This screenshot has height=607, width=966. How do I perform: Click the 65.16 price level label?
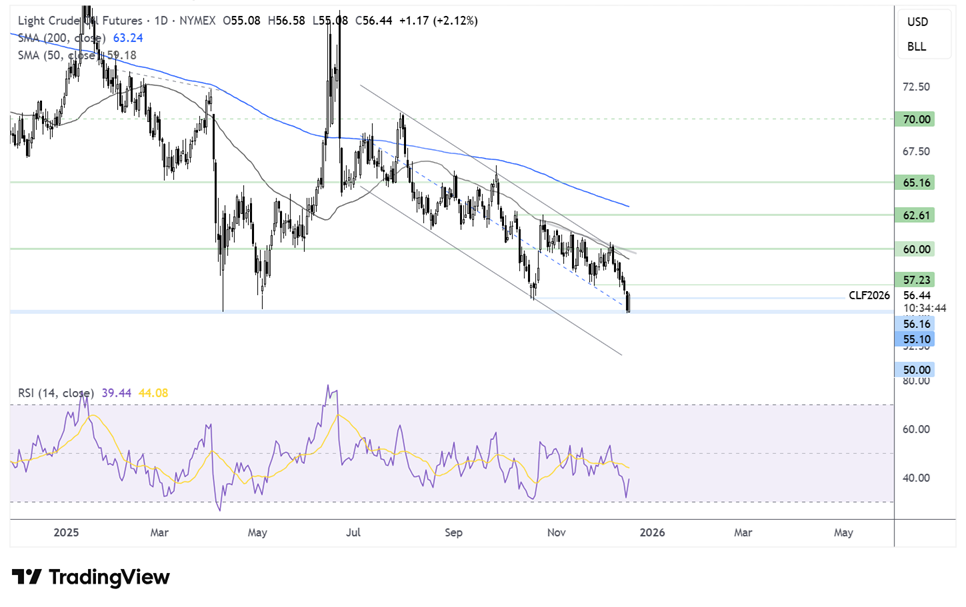(x=918, y=183)
